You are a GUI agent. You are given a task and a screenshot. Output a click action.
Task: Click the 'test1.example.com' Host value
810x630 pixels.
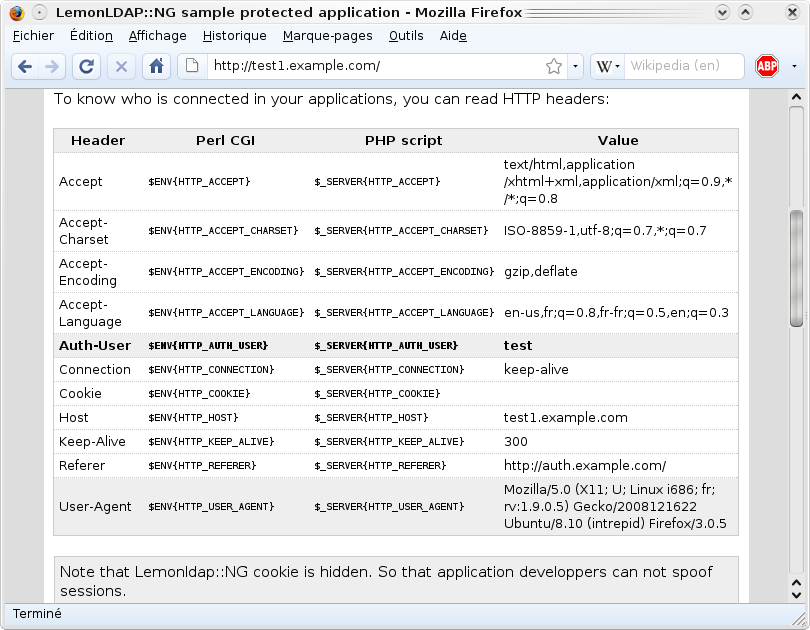pos(566,418)
